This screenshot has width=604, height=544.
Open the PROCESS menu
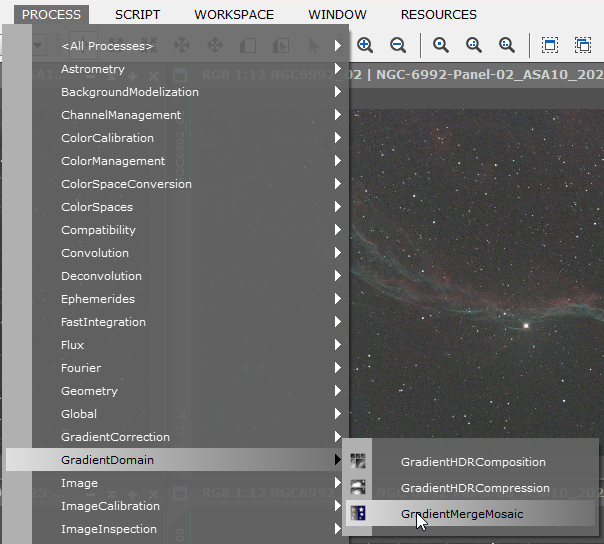tap(51, 15)
